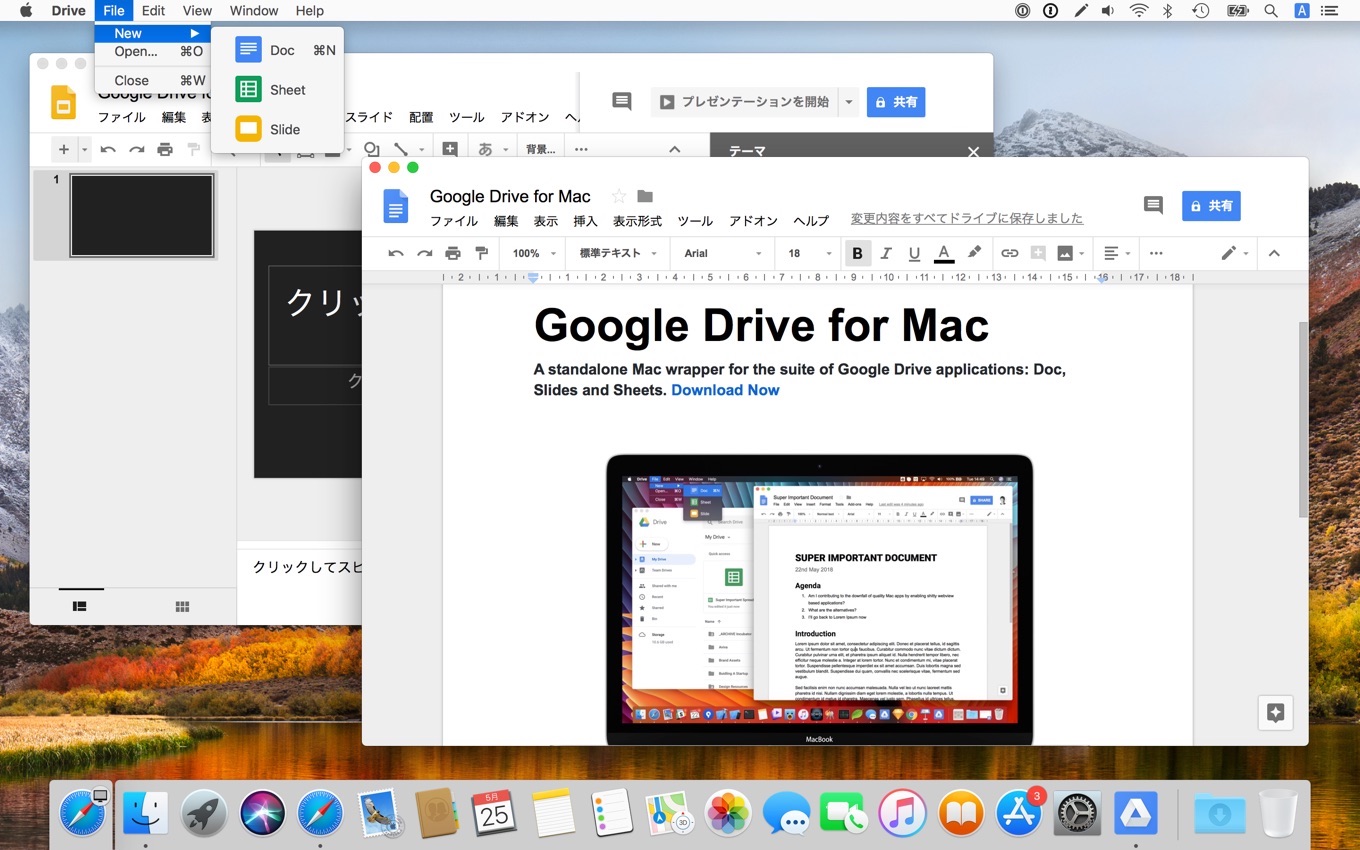The height and width of the screenshot is (850, 1360).
Task: Choose Slide from New submenu
Action: point(278,129)
